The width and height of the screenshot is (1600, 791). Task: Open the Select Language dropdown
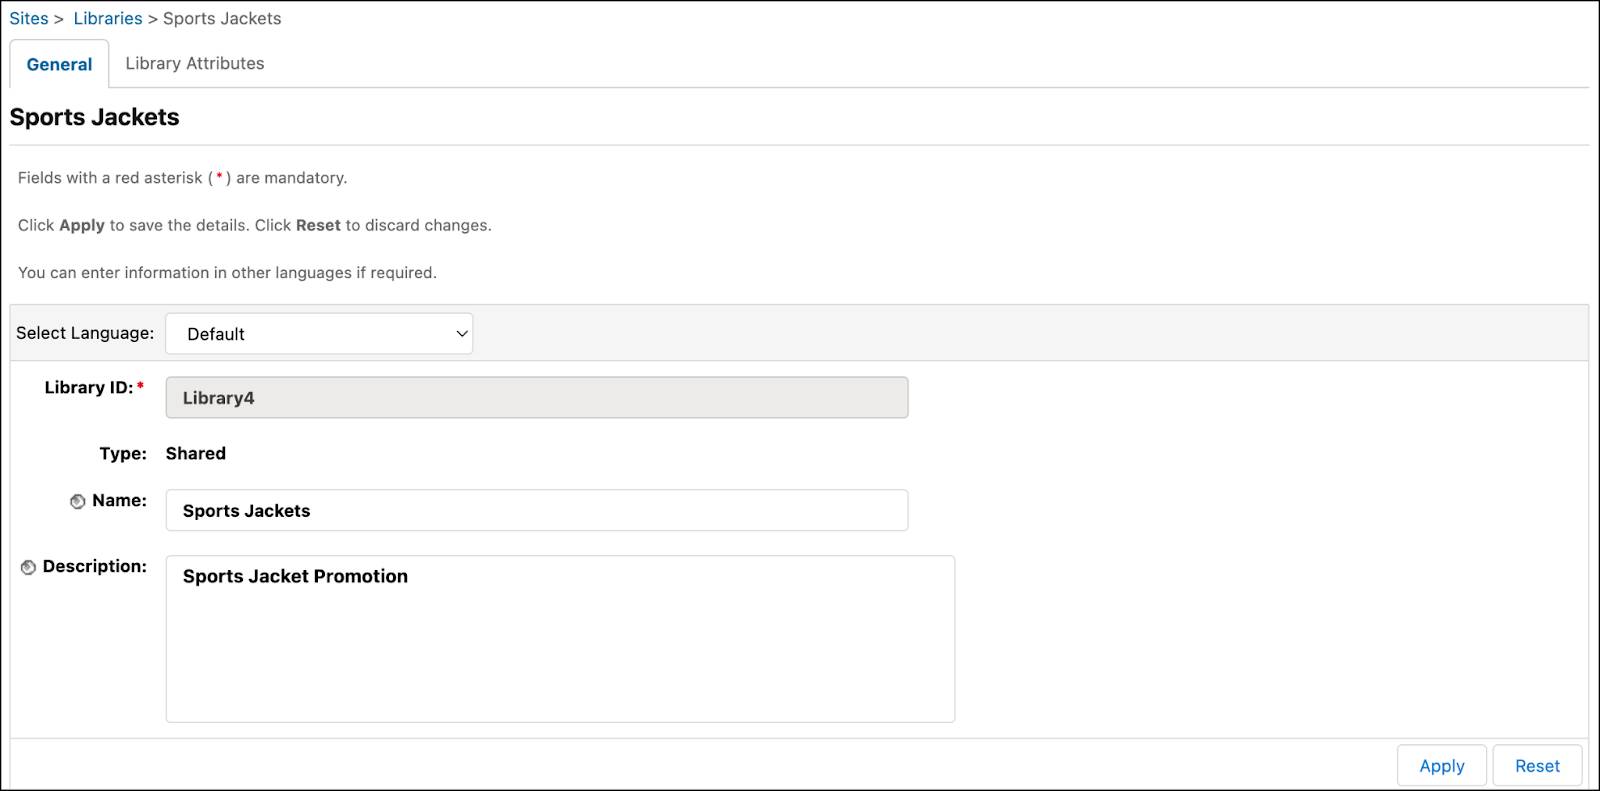319,334
